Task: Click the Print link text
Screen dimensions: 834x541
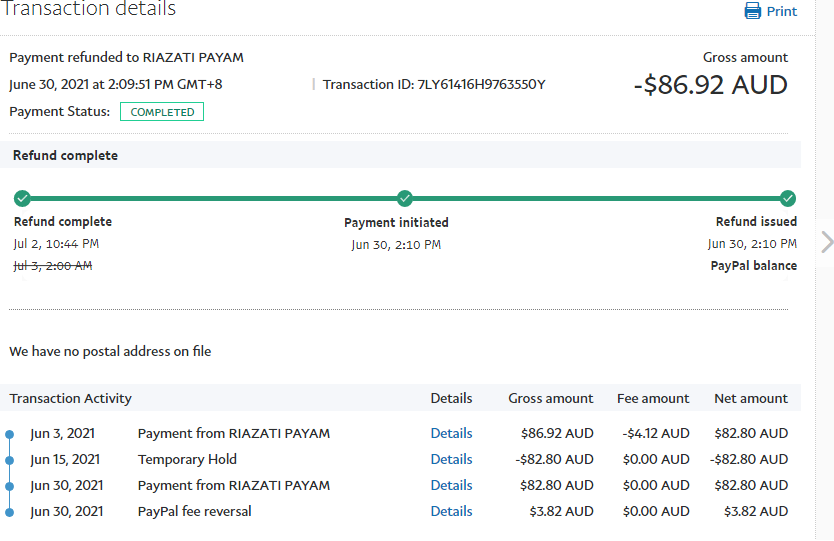Action: click(x=781, y=12)
